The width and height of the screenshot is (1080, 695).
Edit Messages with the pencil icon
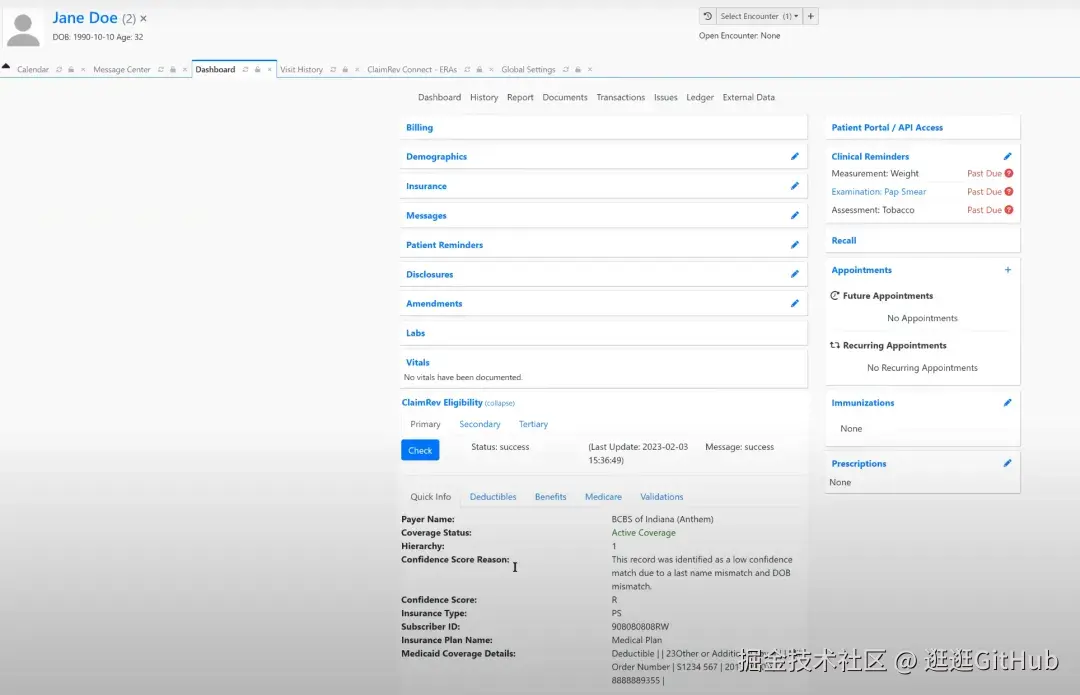[795, 216]
